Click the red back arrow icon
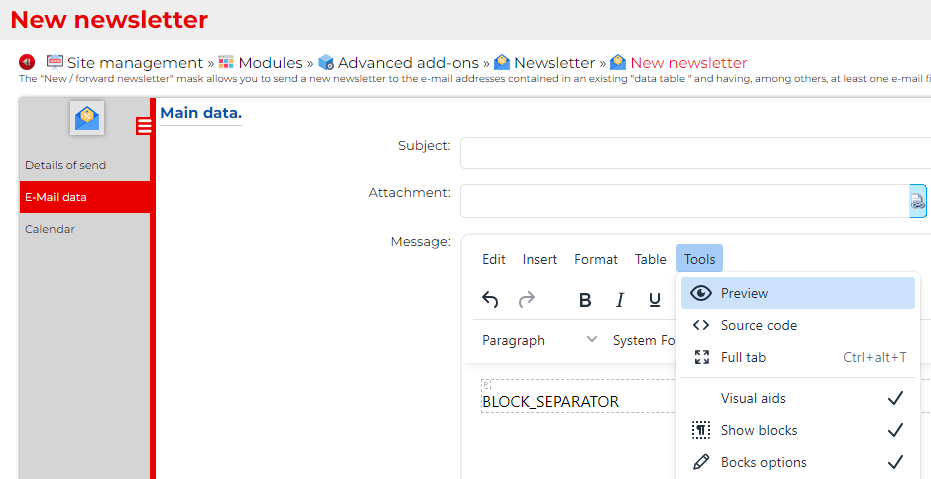 pyautogui.click(x=27, y=62)
